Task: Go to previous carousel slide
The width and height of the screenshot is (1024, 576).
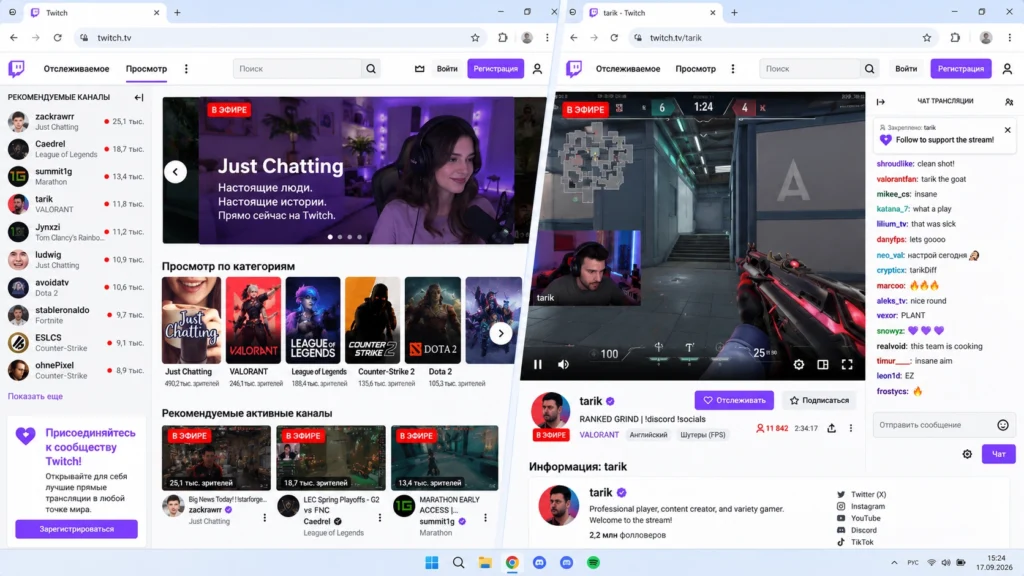Action: click(x=175, y=172)
